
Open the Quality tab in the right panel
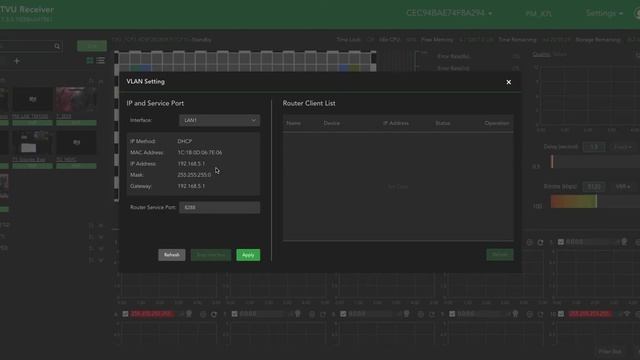coord(541,54)
